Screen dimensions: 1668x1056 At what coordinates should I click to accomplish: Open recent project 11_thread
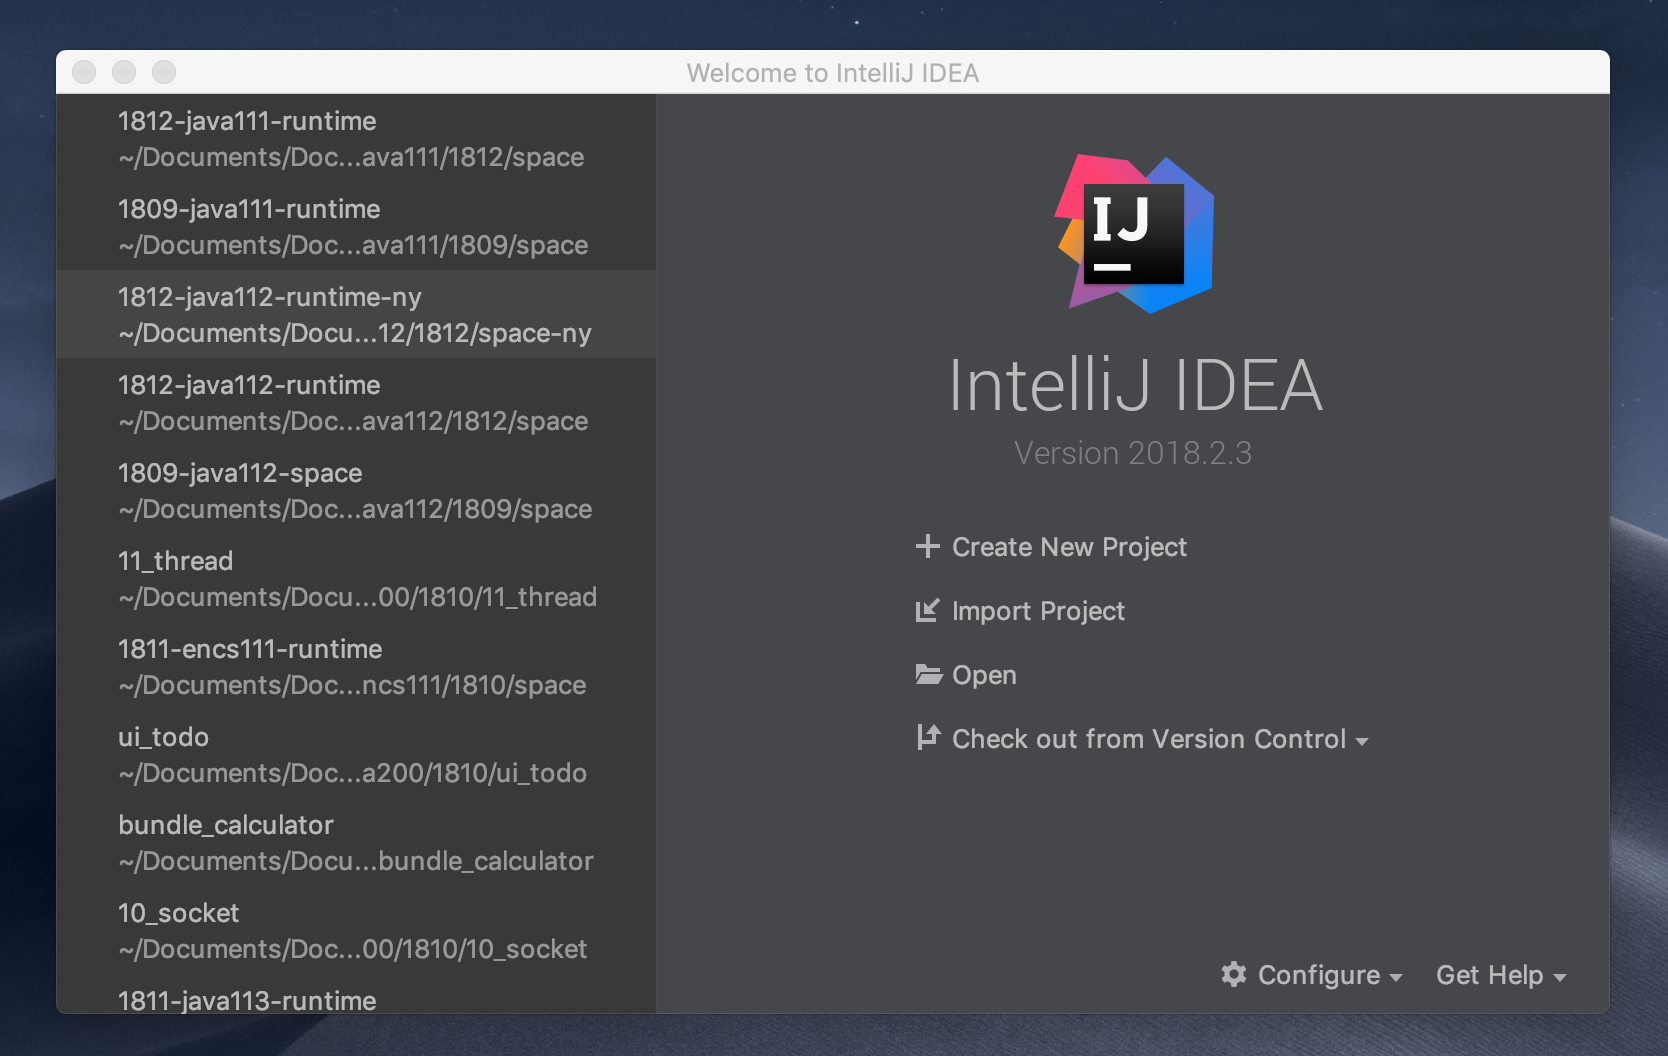356,578
